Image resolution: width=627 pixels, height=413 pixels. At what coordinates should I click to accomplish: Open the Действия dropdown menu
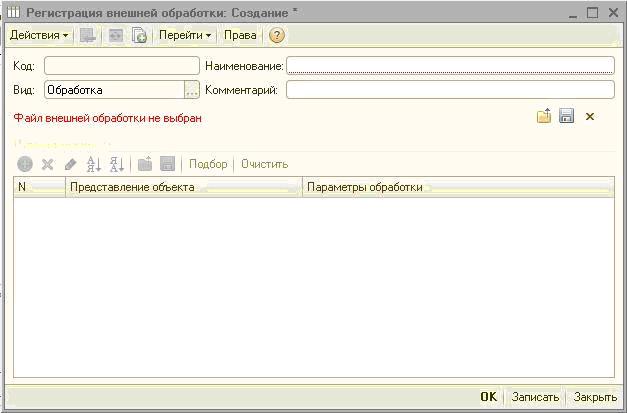point(39,35)
